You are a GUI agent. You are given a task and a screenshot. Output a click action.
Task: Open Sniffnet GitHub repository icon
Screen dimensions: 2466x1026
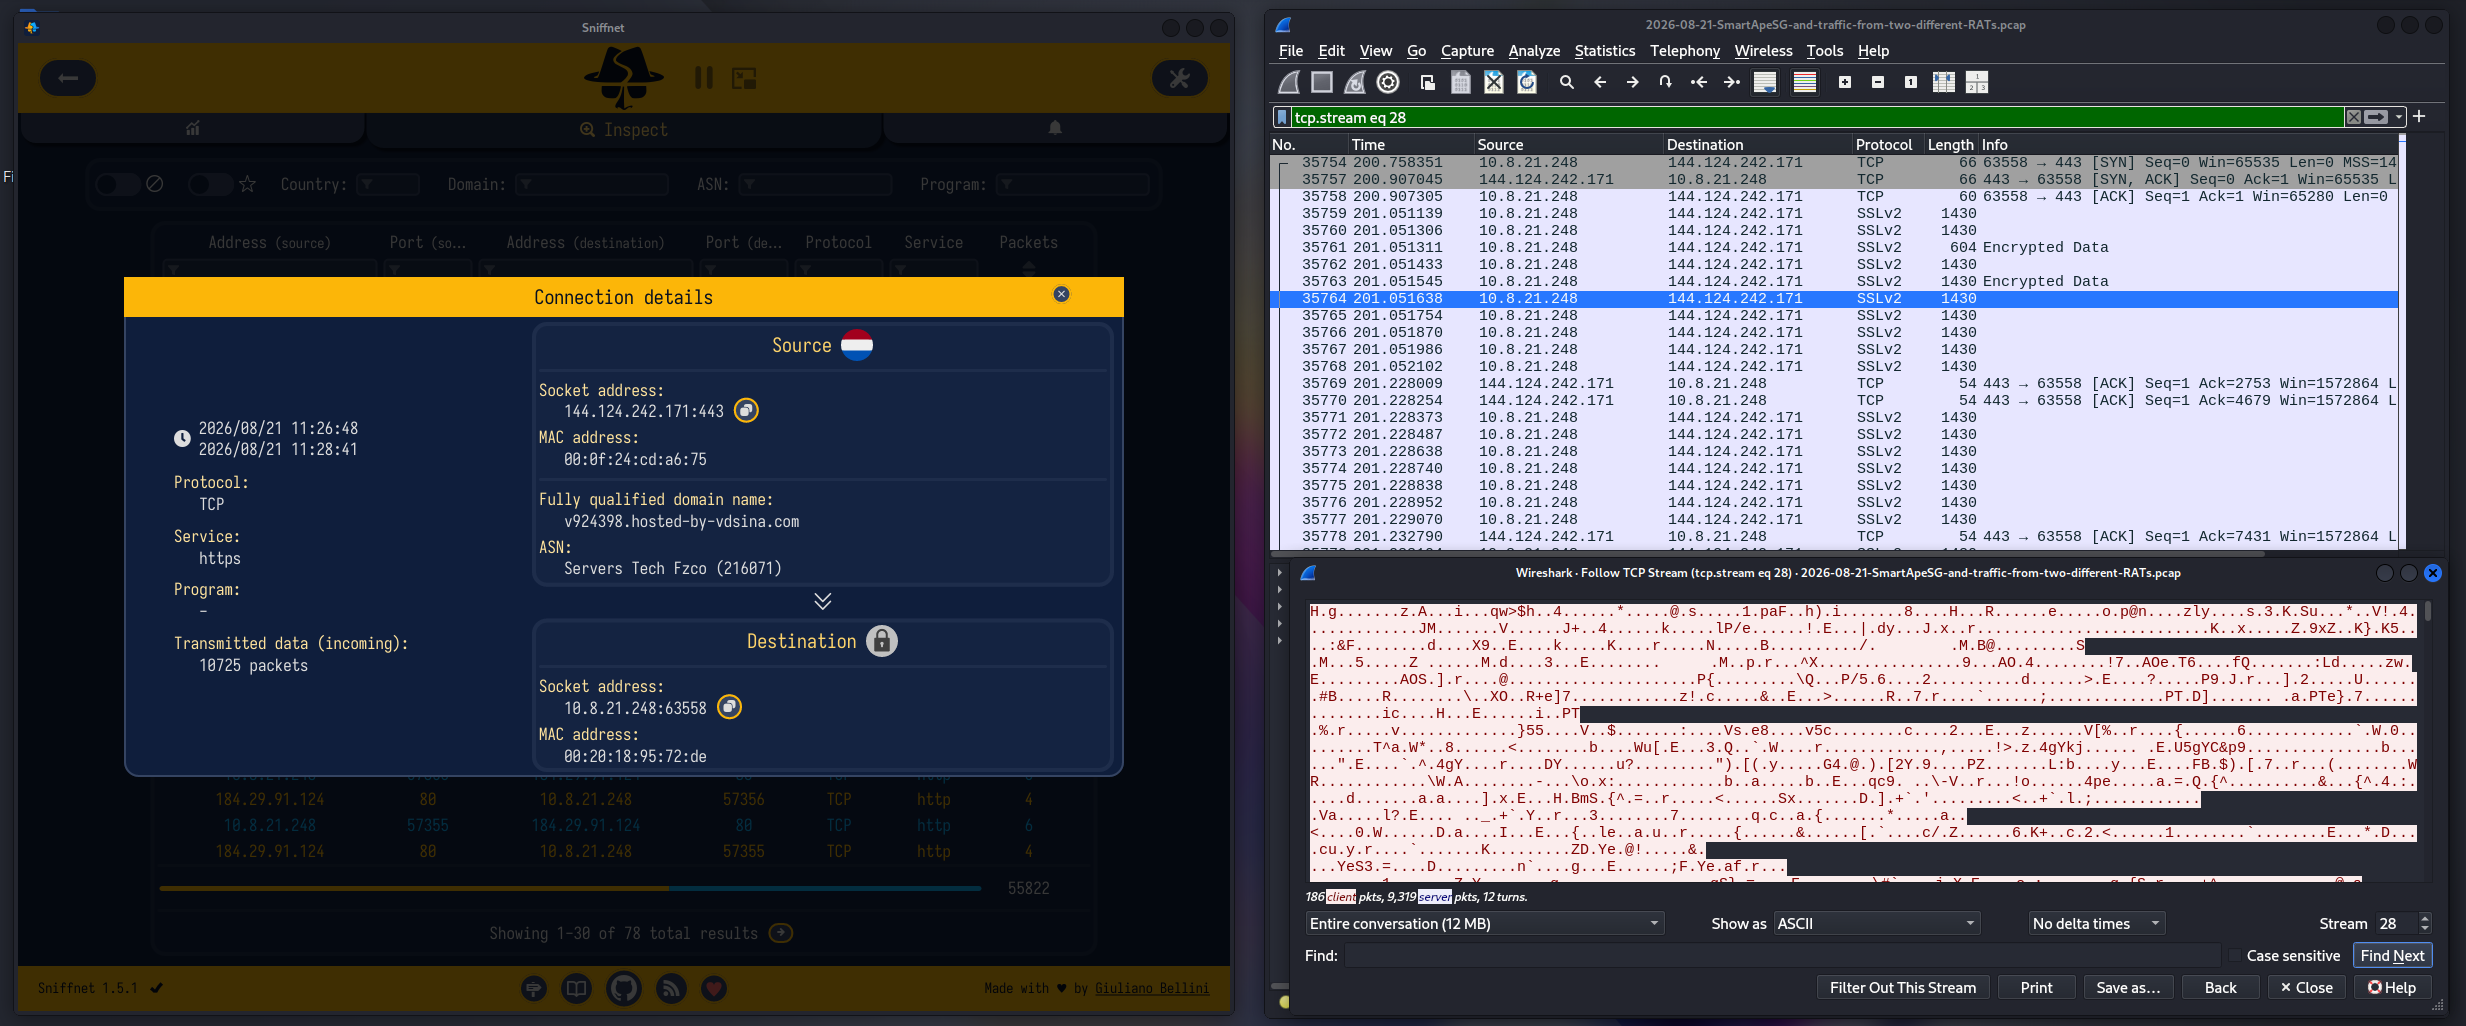[x=624, y=989]
